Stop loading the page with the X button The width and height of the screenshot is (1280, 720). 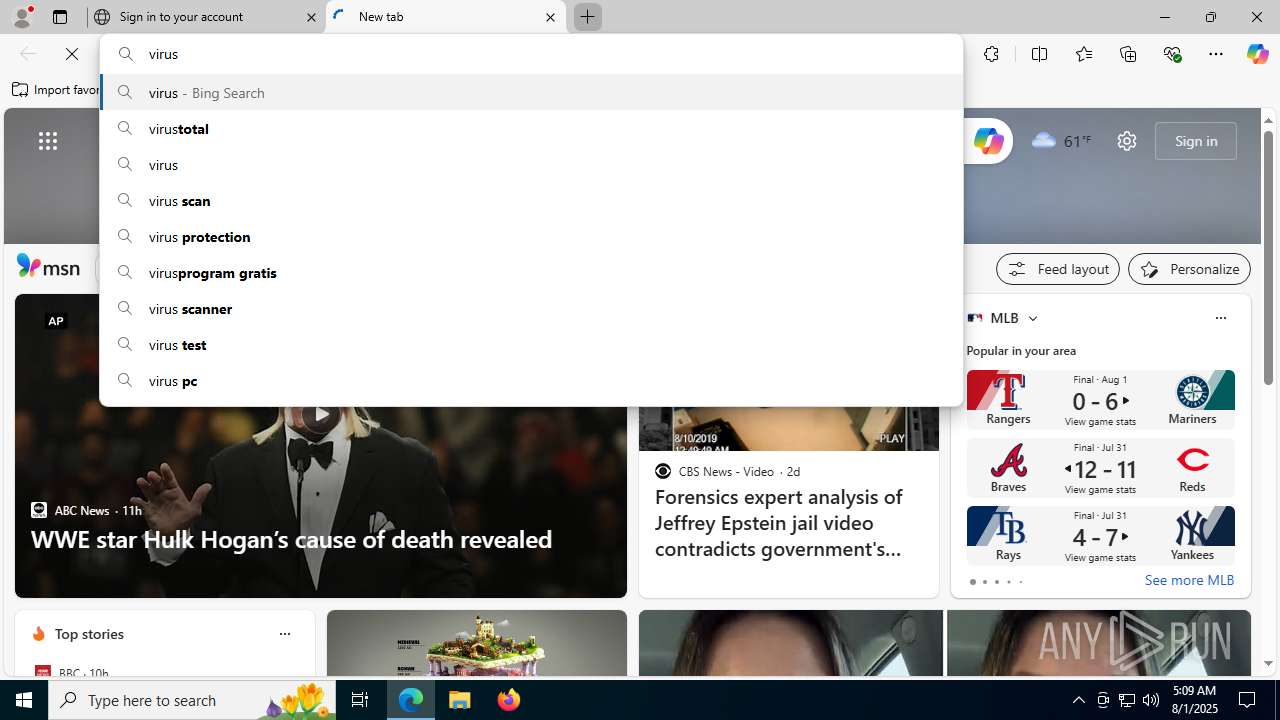[72, 54]
